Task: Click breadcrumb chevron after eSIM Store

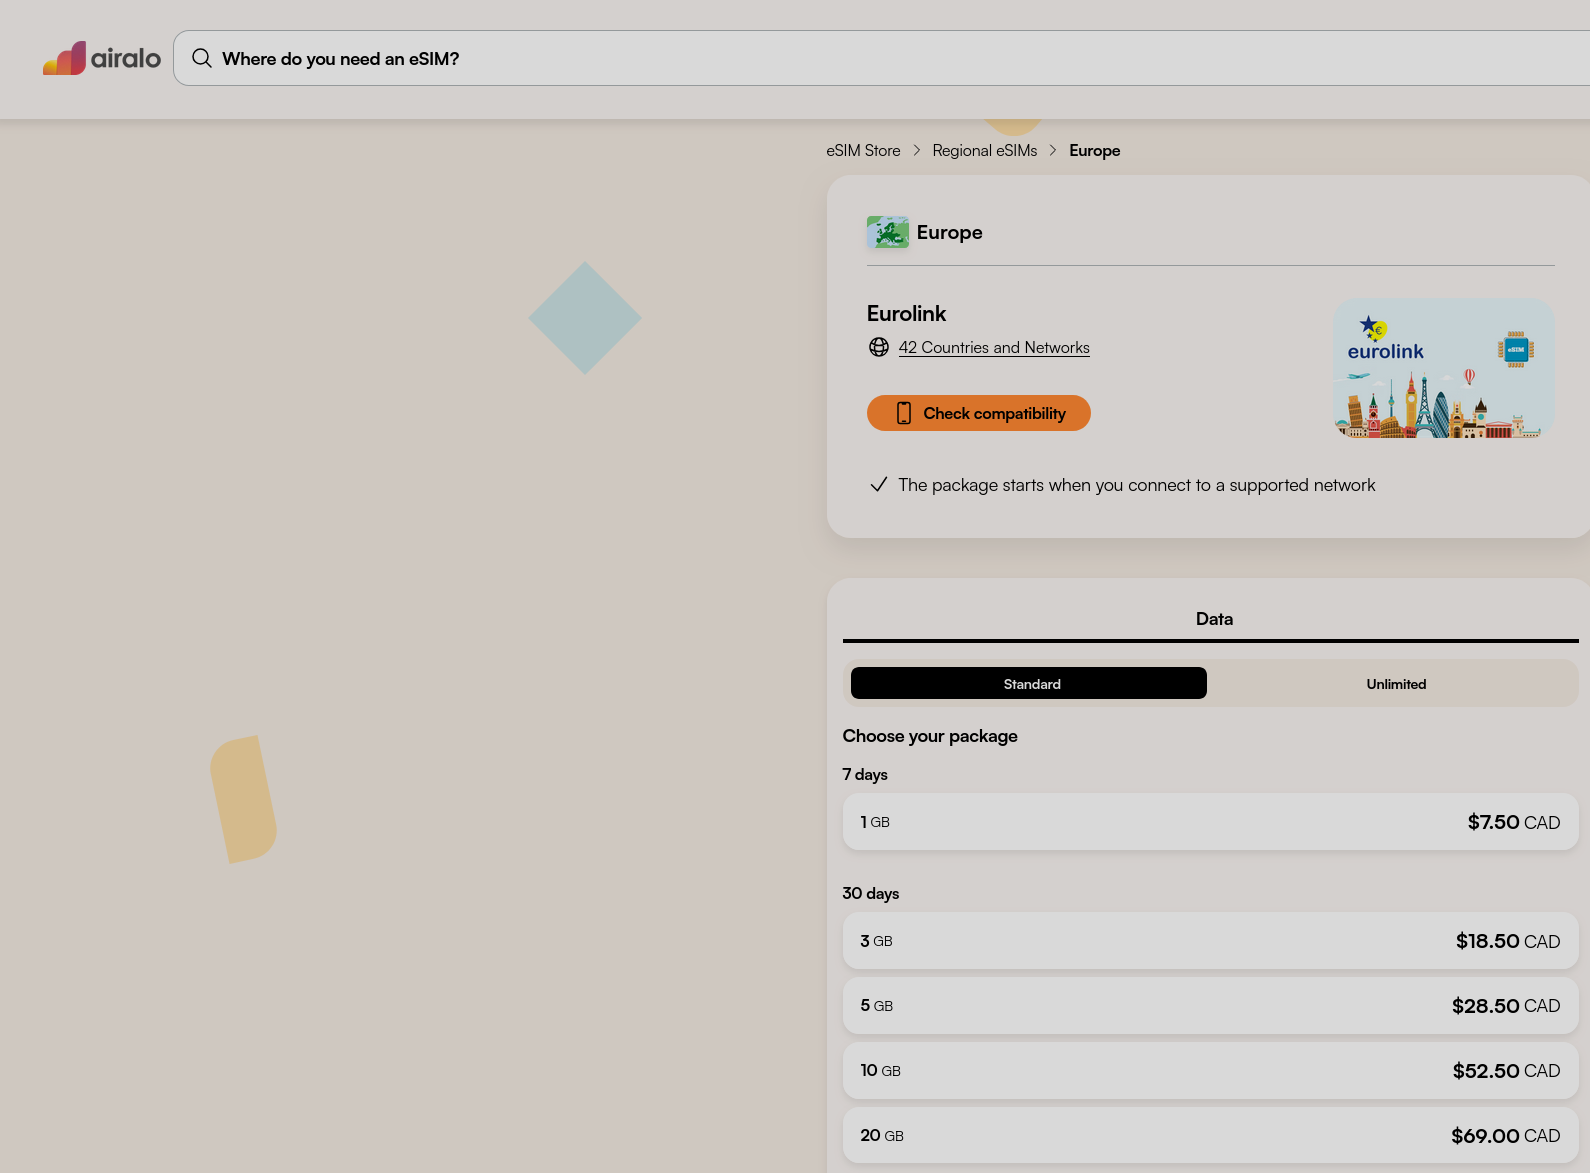Action: point(916,150)
